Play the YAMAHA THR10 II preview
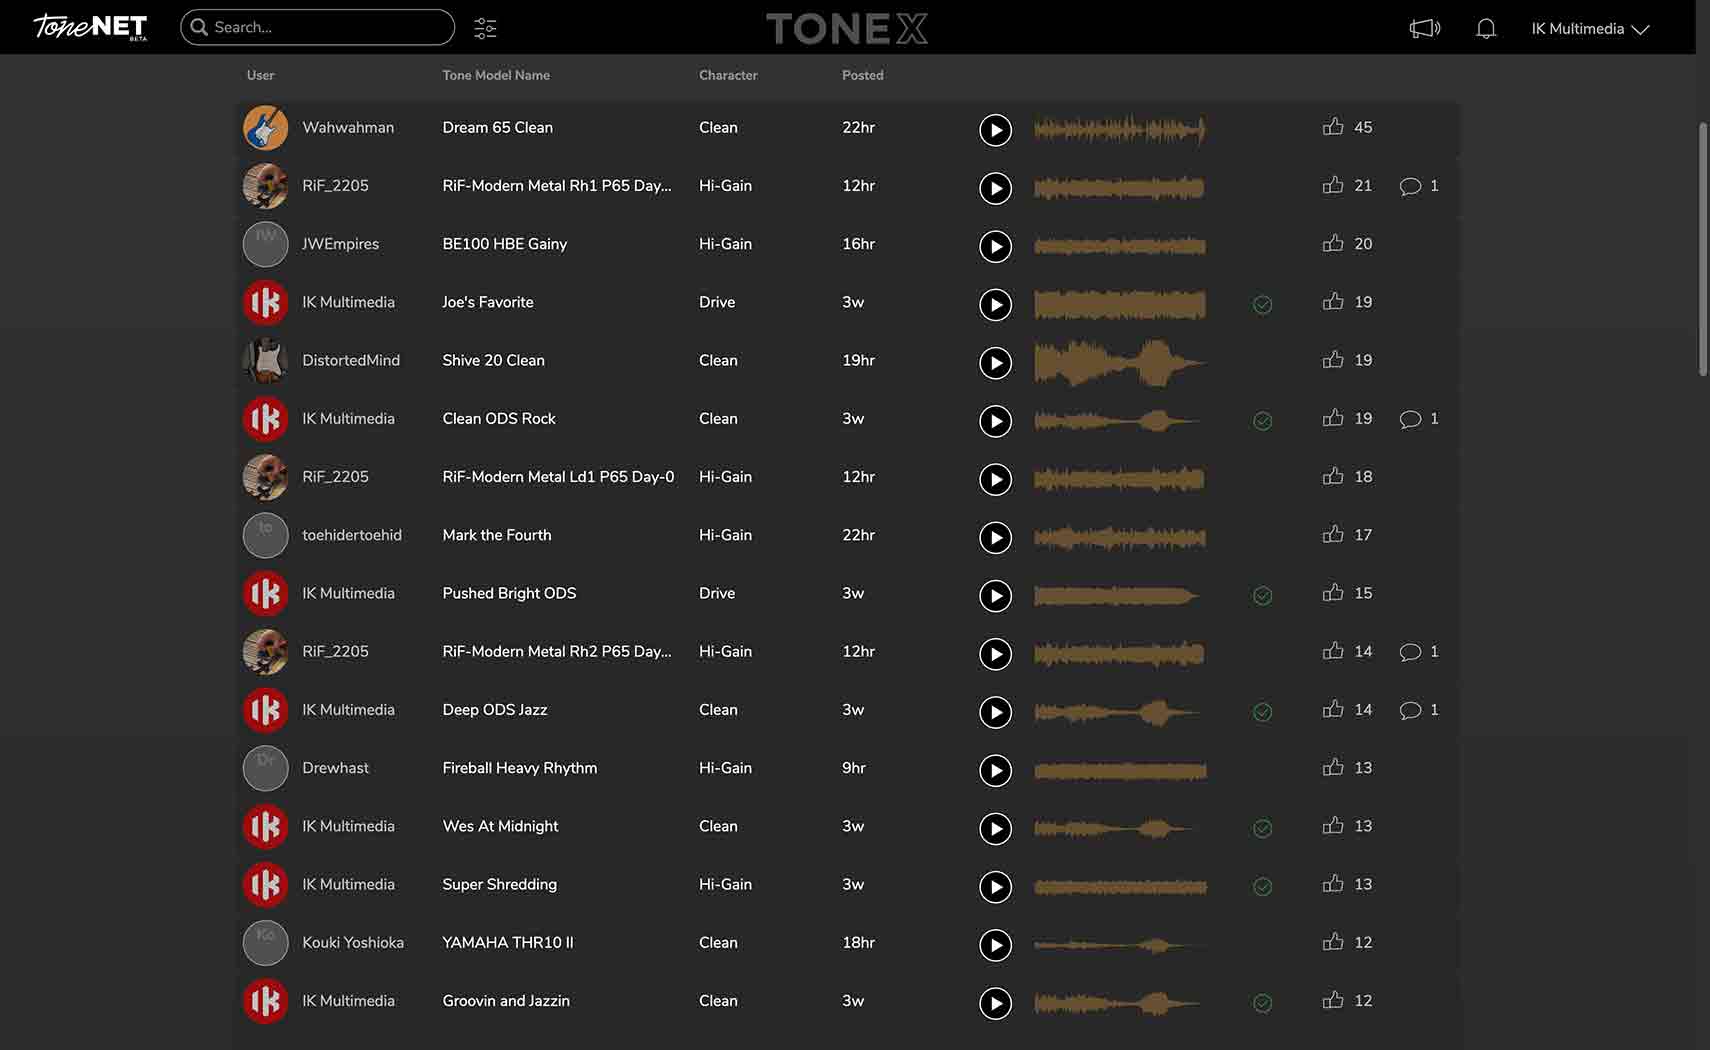Screen dimensions: 1710x1050 click(995, 945)
